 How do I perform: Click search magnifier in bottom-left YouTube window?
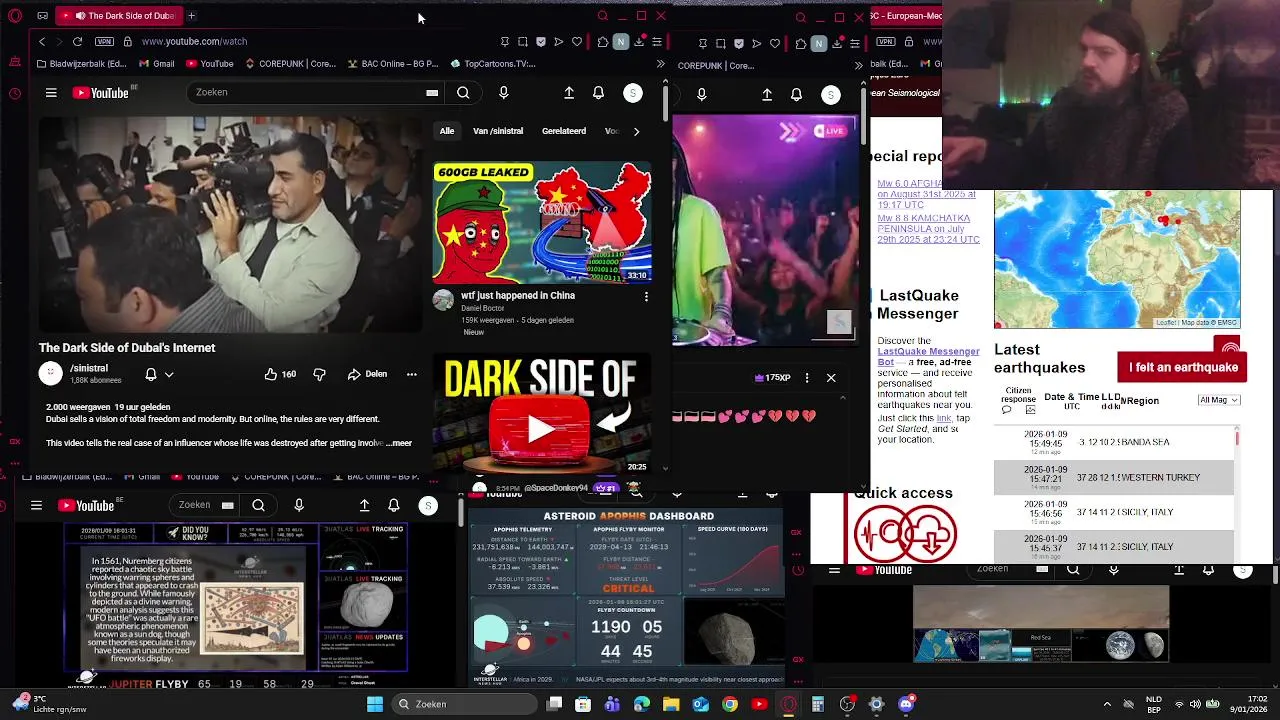258,505
